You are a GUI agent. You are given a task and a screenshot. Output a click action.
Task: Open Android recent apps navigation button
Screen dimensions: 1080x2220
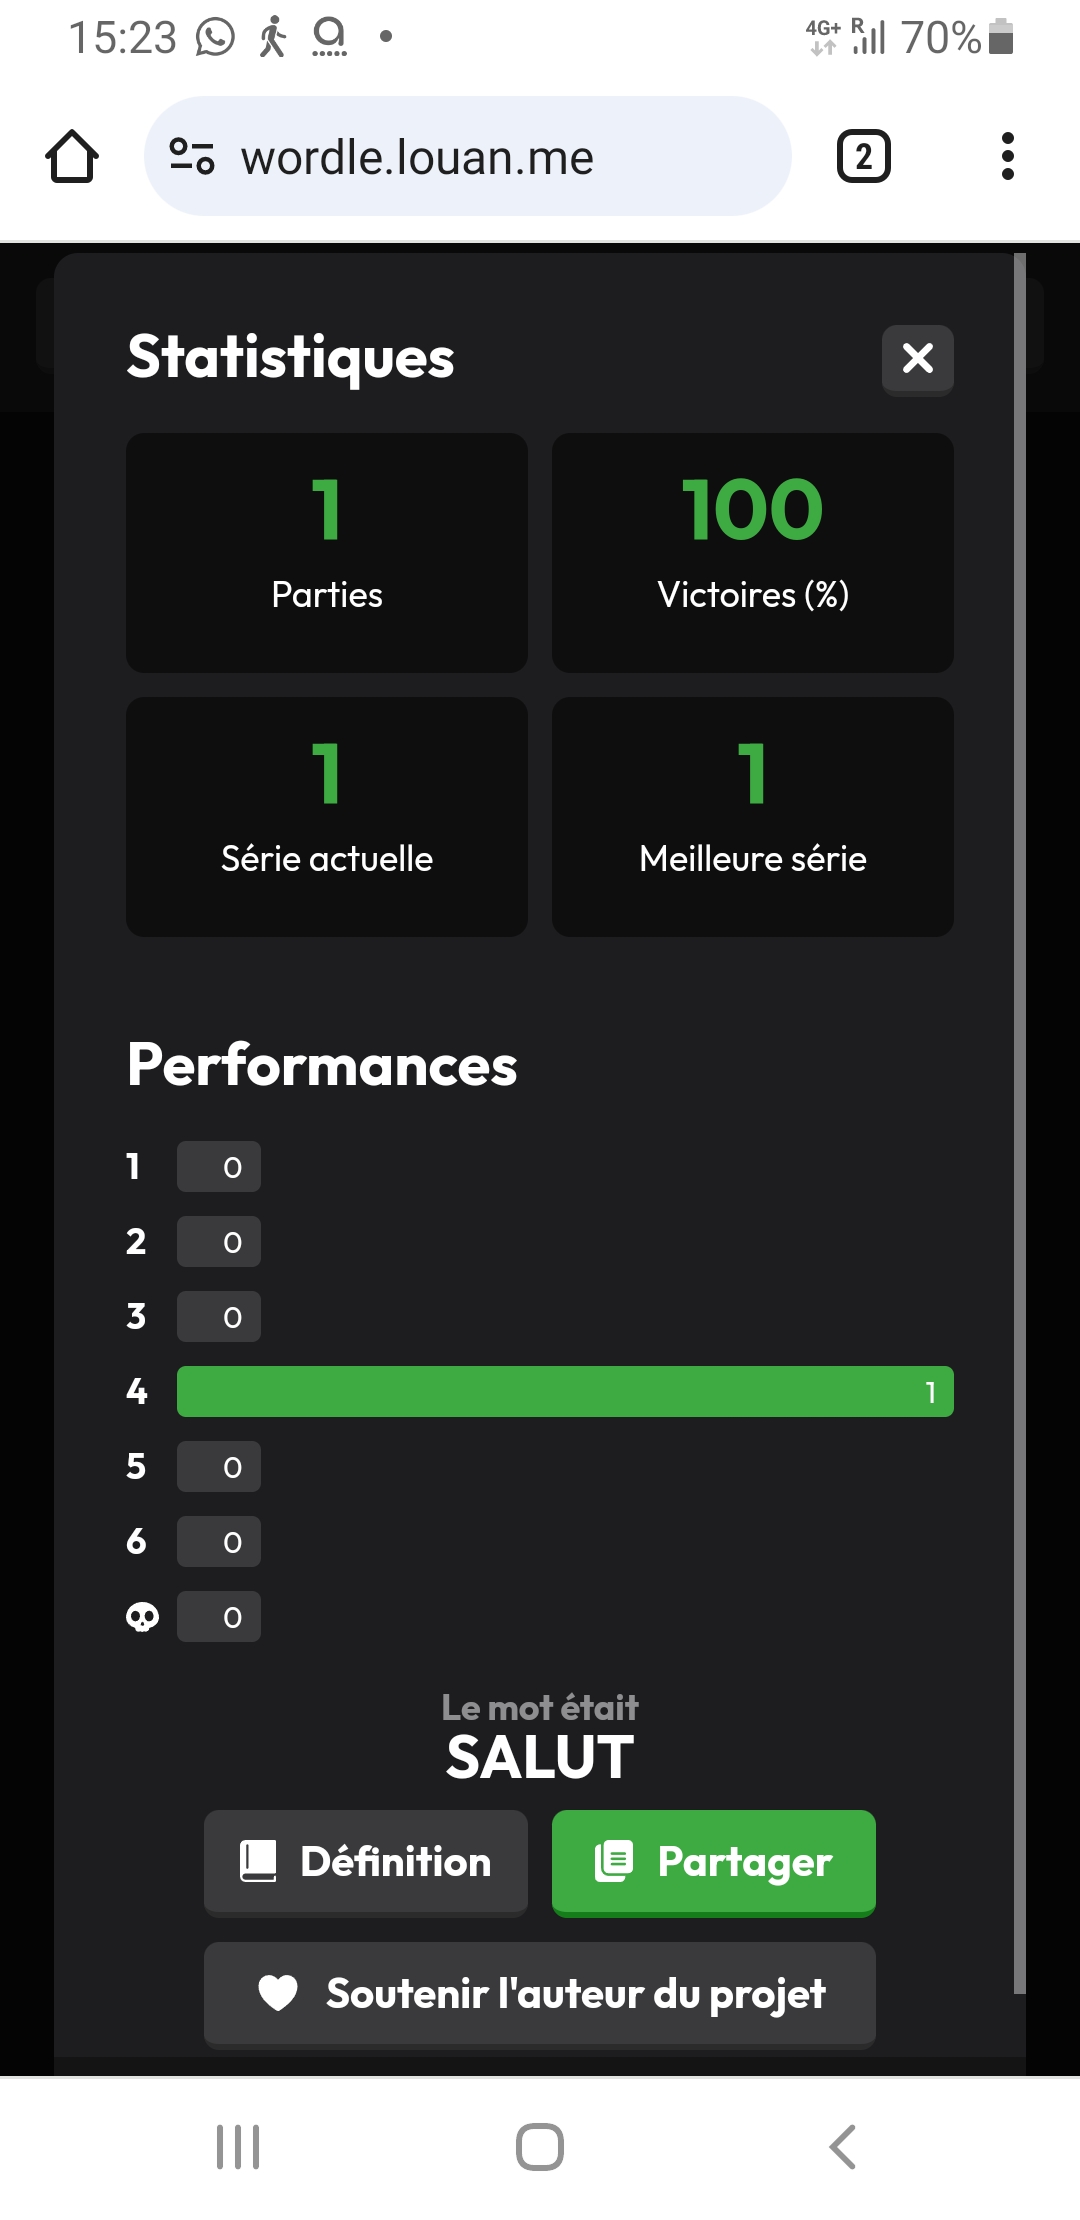238,2146
